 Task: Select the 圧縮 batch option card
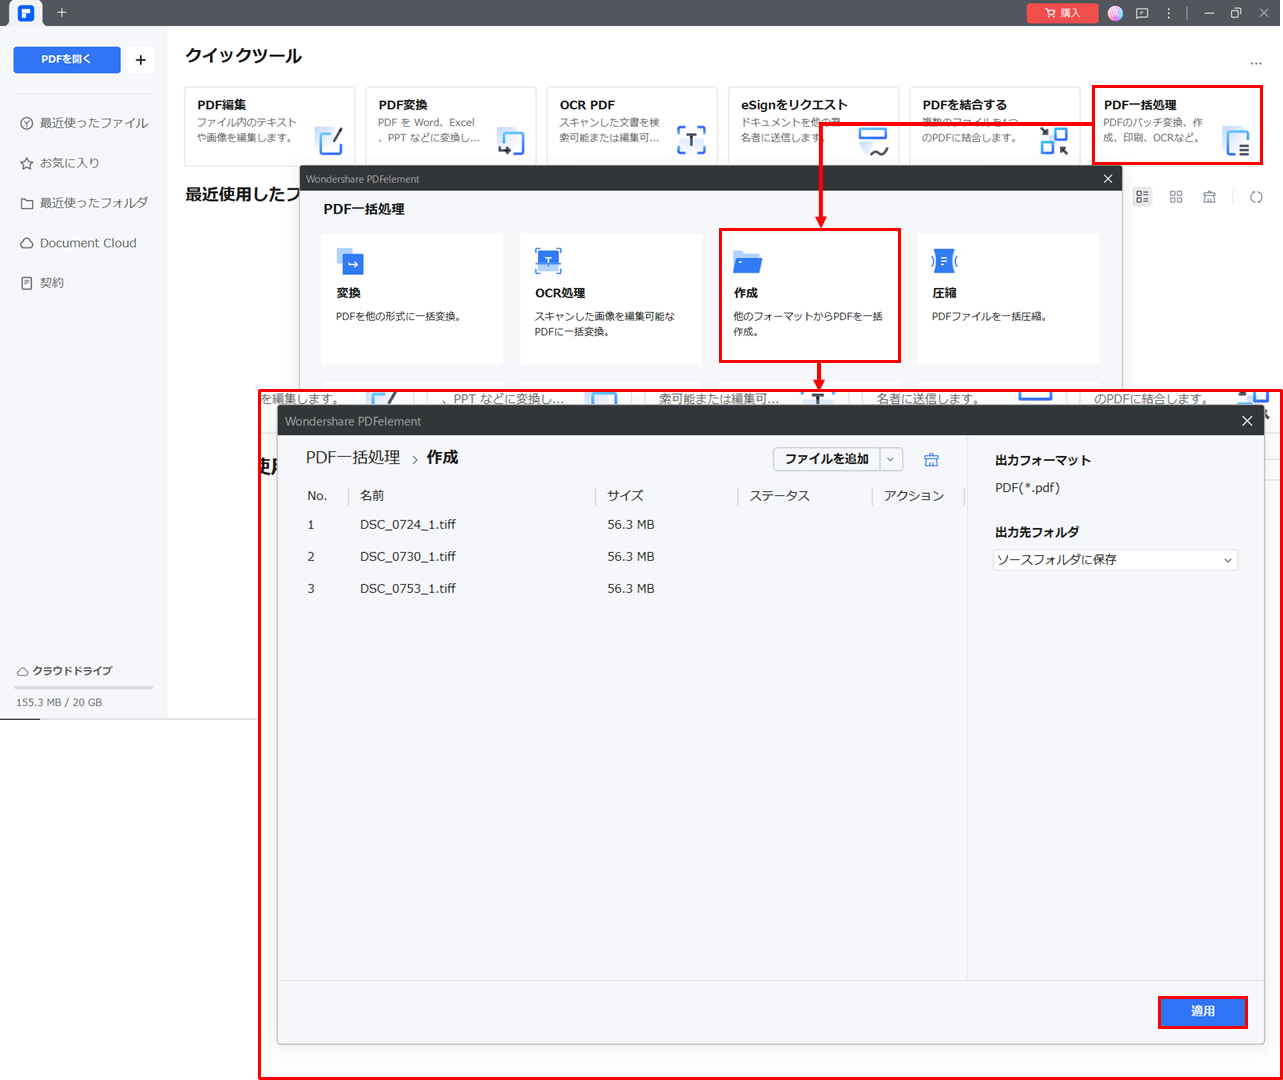coord(1008,299)
